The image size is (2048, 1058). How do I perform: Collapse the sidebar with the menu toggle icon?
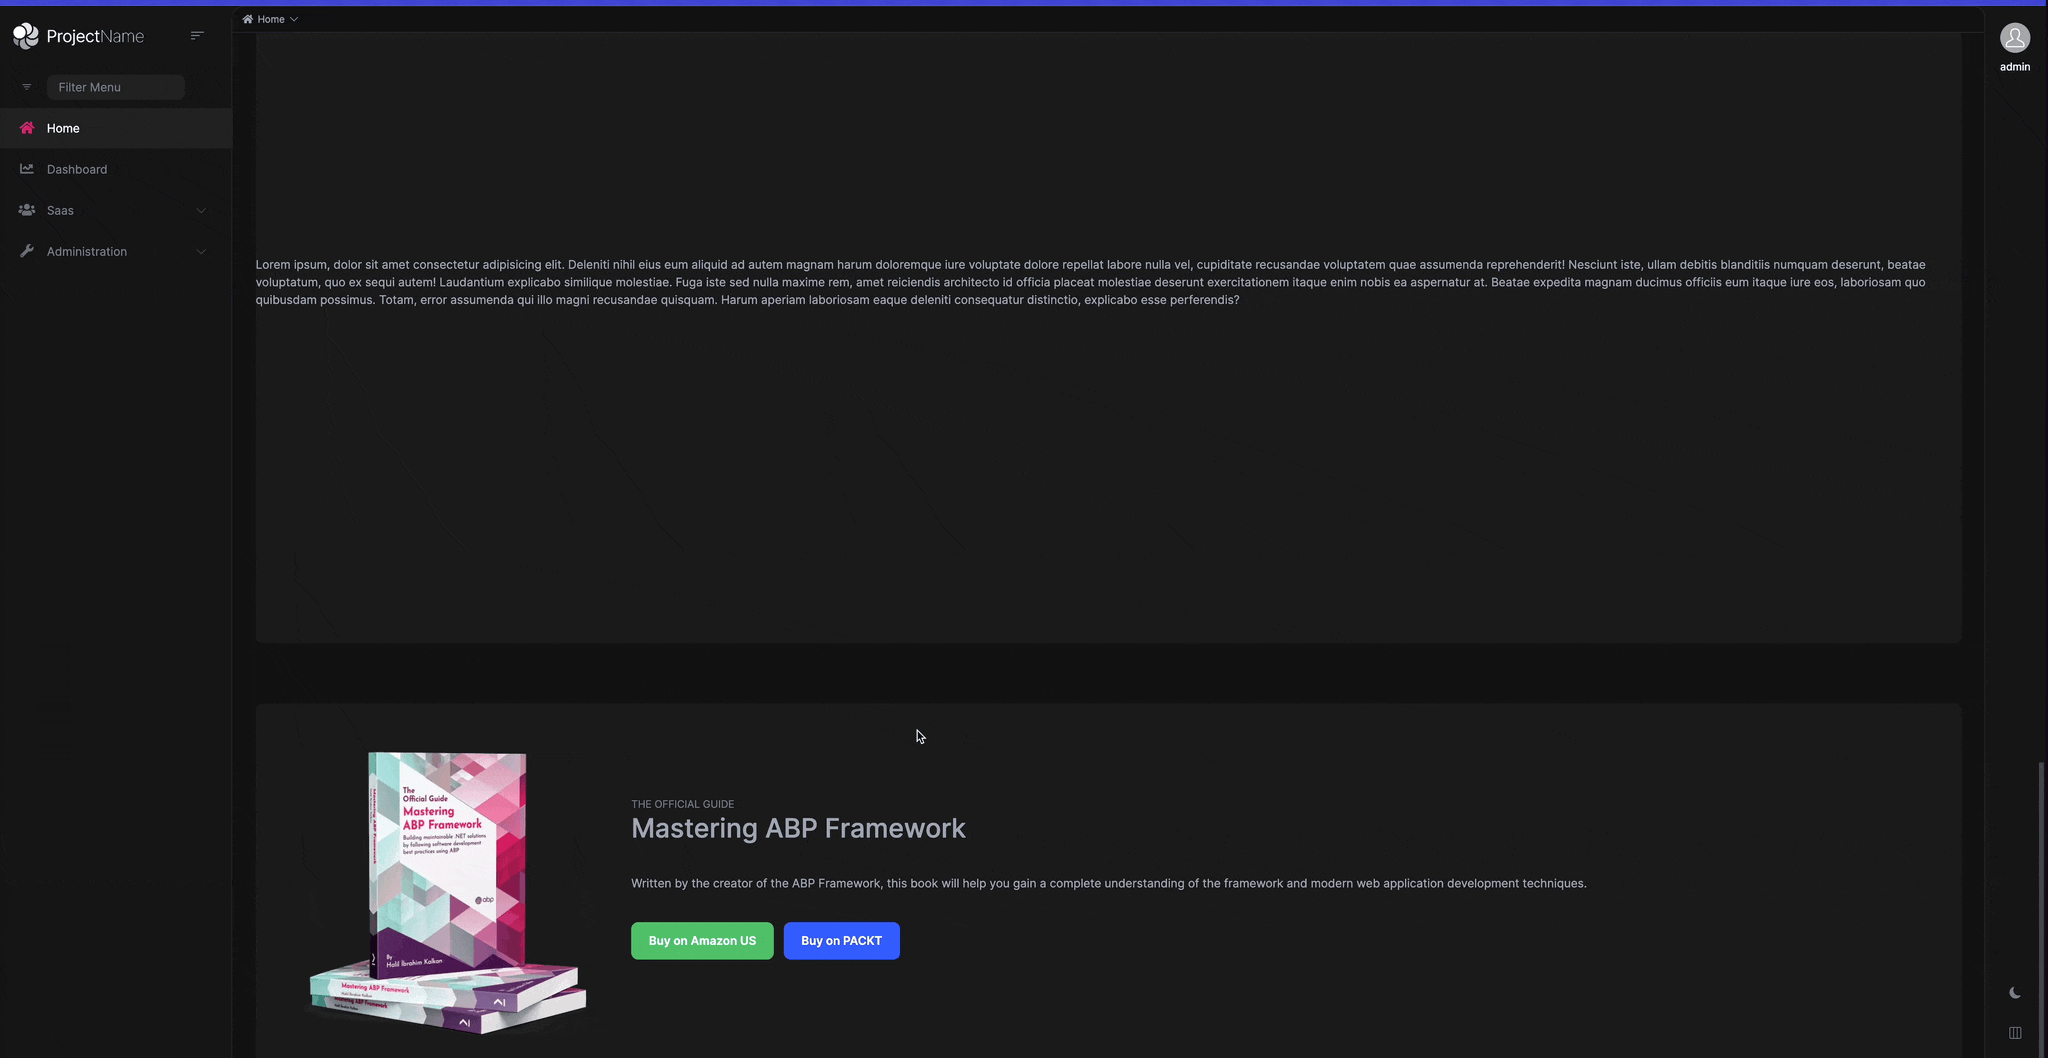(x=197, y=35)
